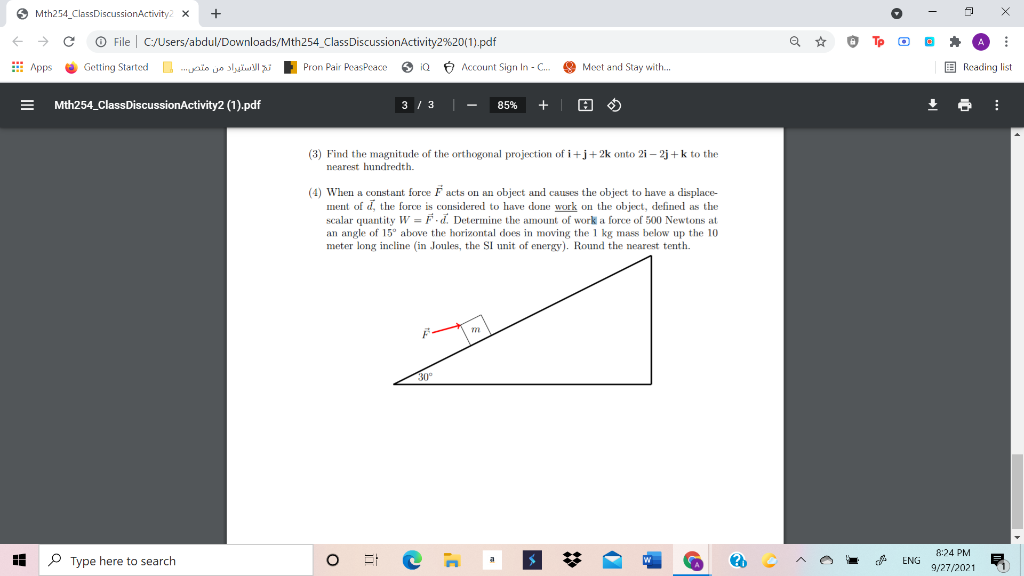This screenshot has width=1024, height=576.
Task: Open a new browser tab
Action: 215,14
